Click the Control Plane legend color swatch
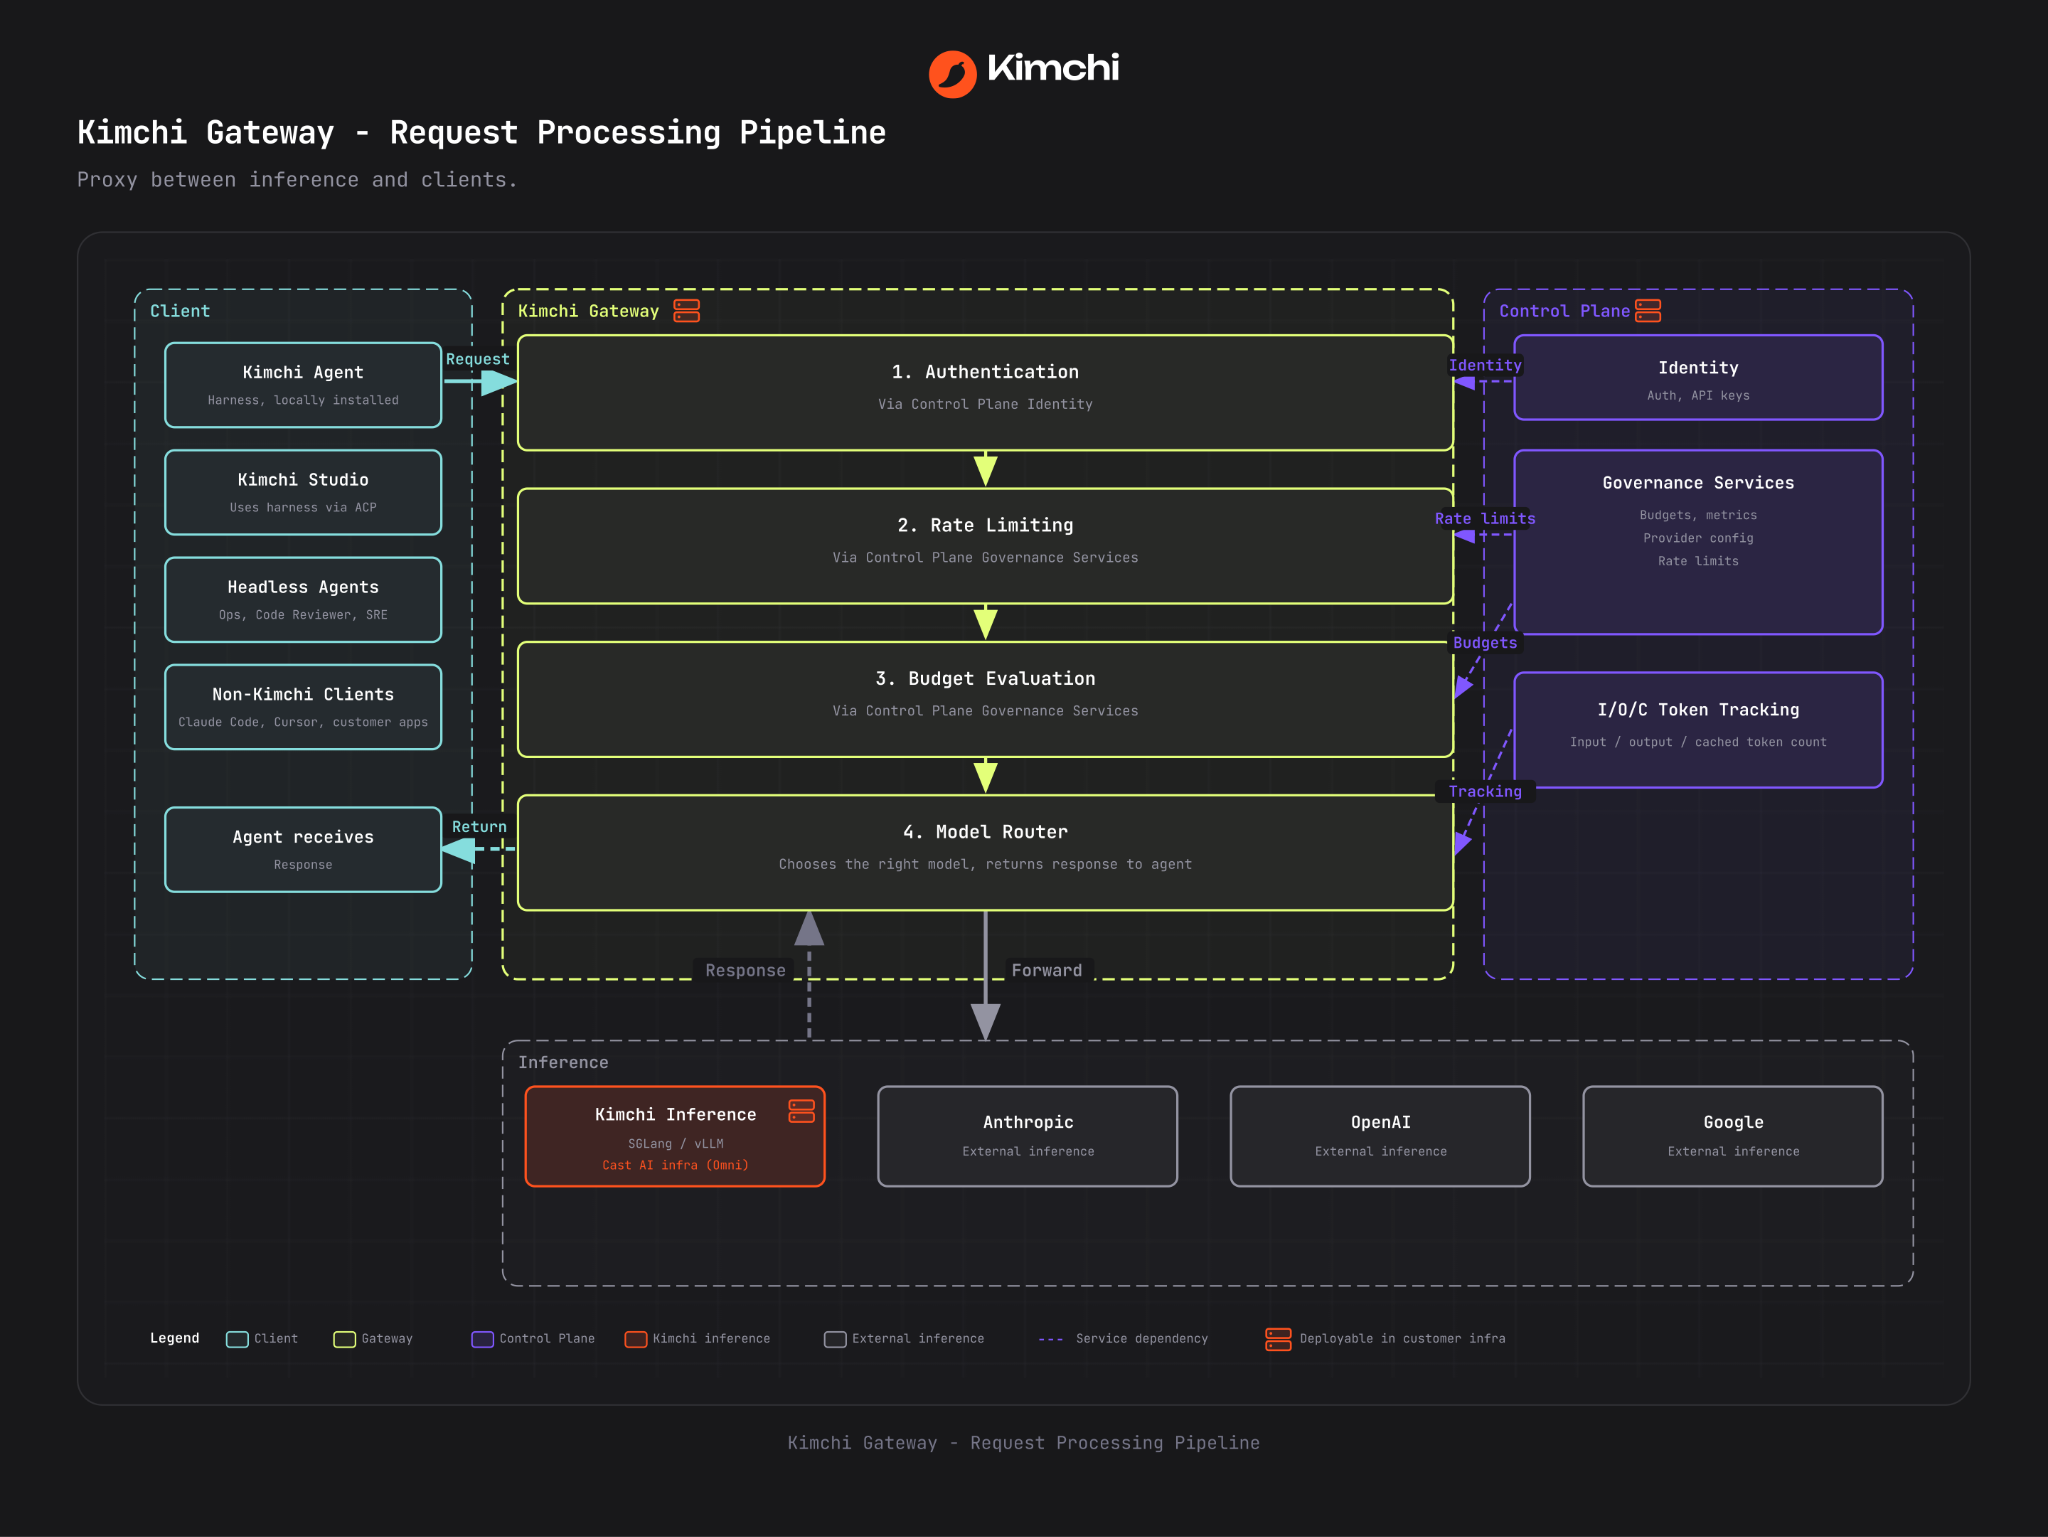 [x=482, y=1339]
